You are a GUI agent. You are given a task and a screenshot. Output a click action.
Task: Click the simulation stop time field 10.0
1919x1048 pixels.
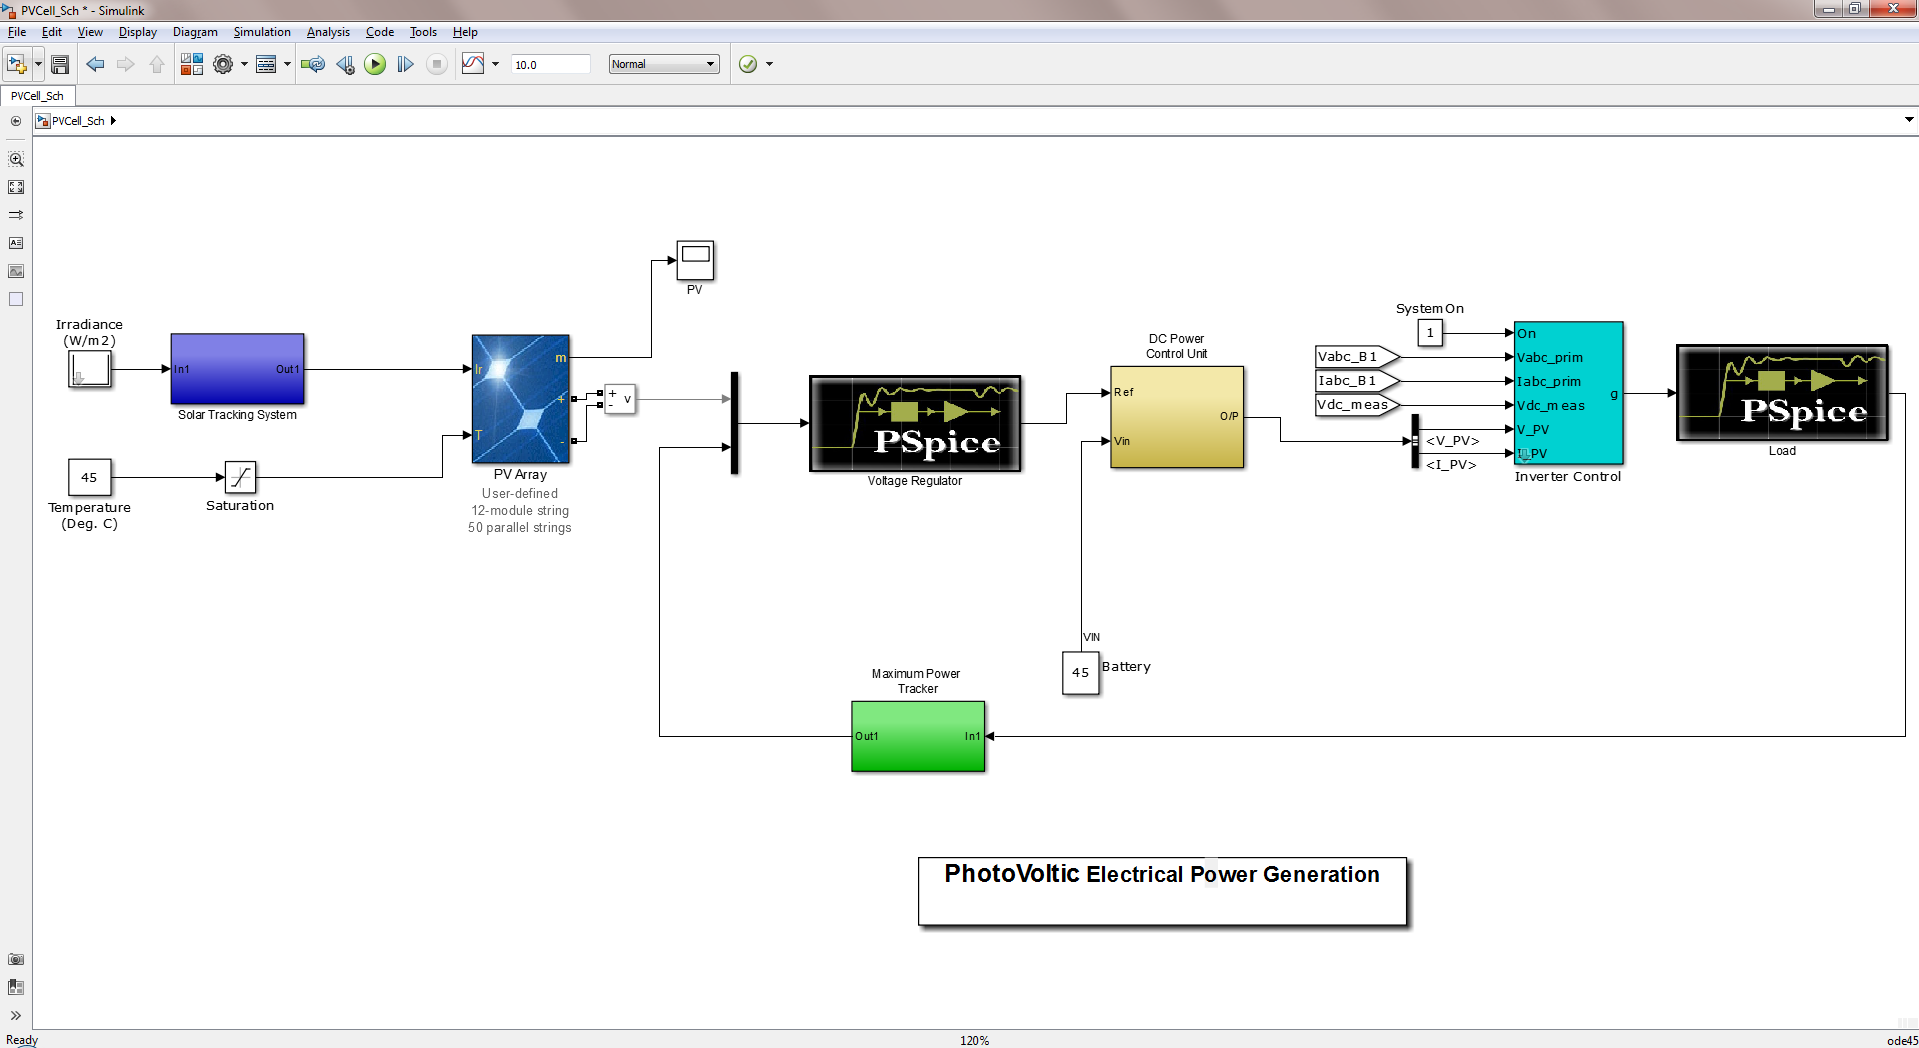[550, 64]
